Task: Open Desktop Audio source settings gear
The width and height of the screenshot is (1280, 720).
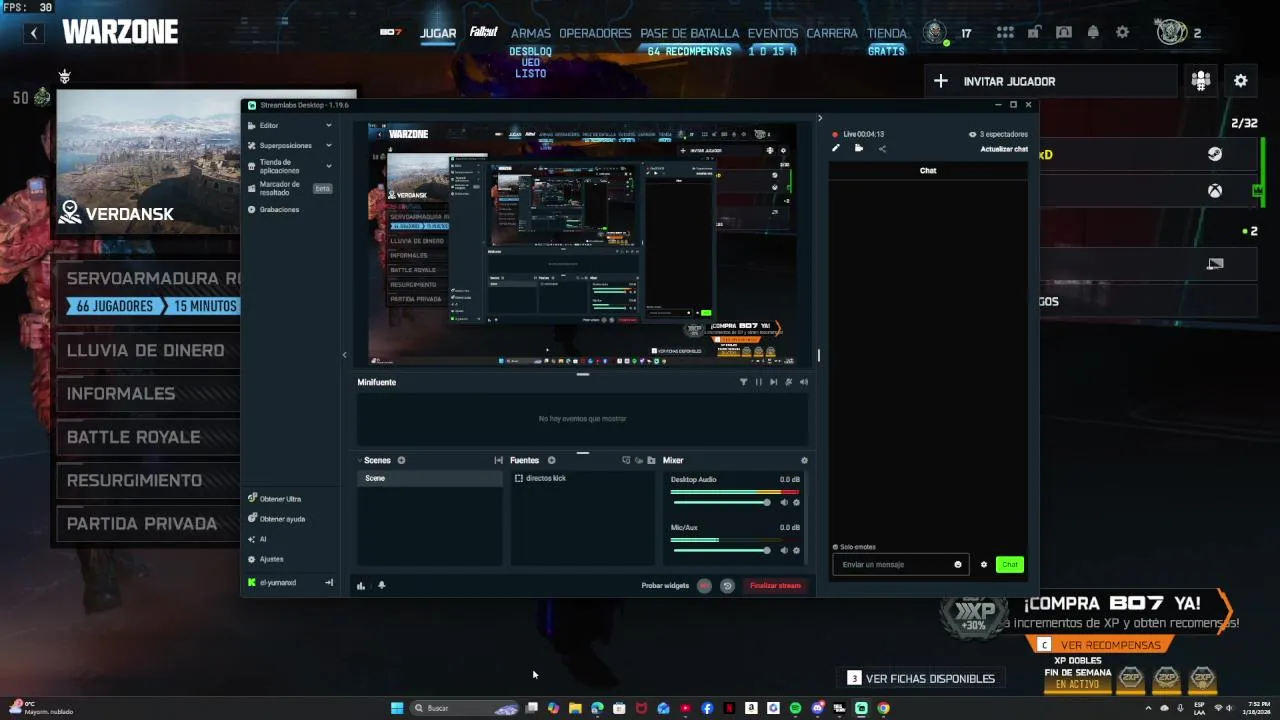Action: coord(797,503)
